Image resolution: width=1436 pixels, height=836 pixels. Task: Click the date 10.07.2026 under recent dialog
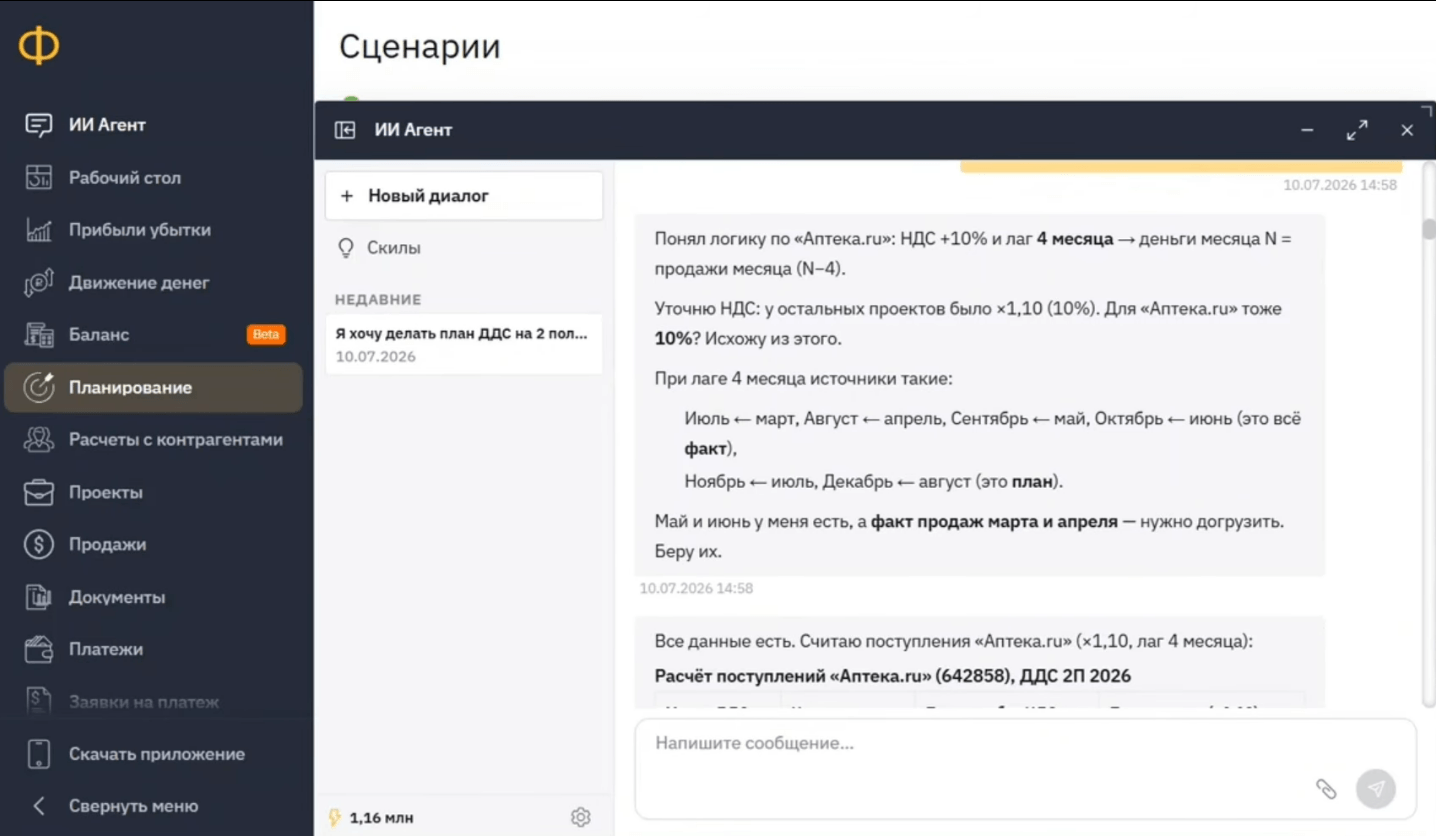[375, 357]
